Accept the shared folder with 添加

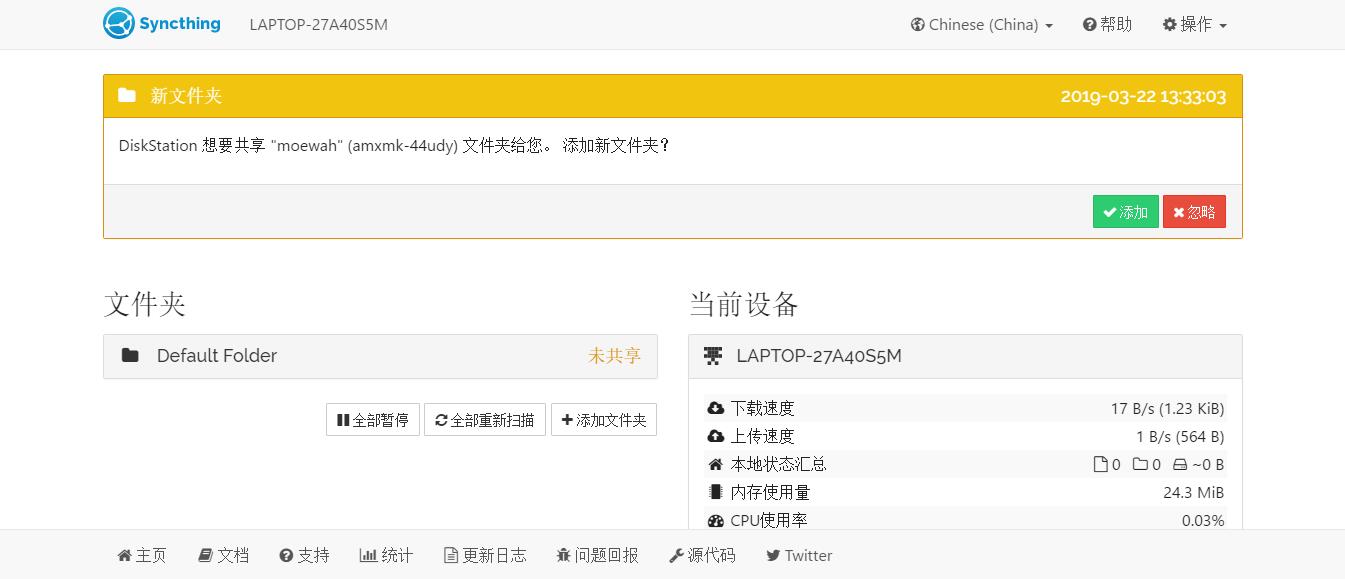click(x=1125, y=212)
